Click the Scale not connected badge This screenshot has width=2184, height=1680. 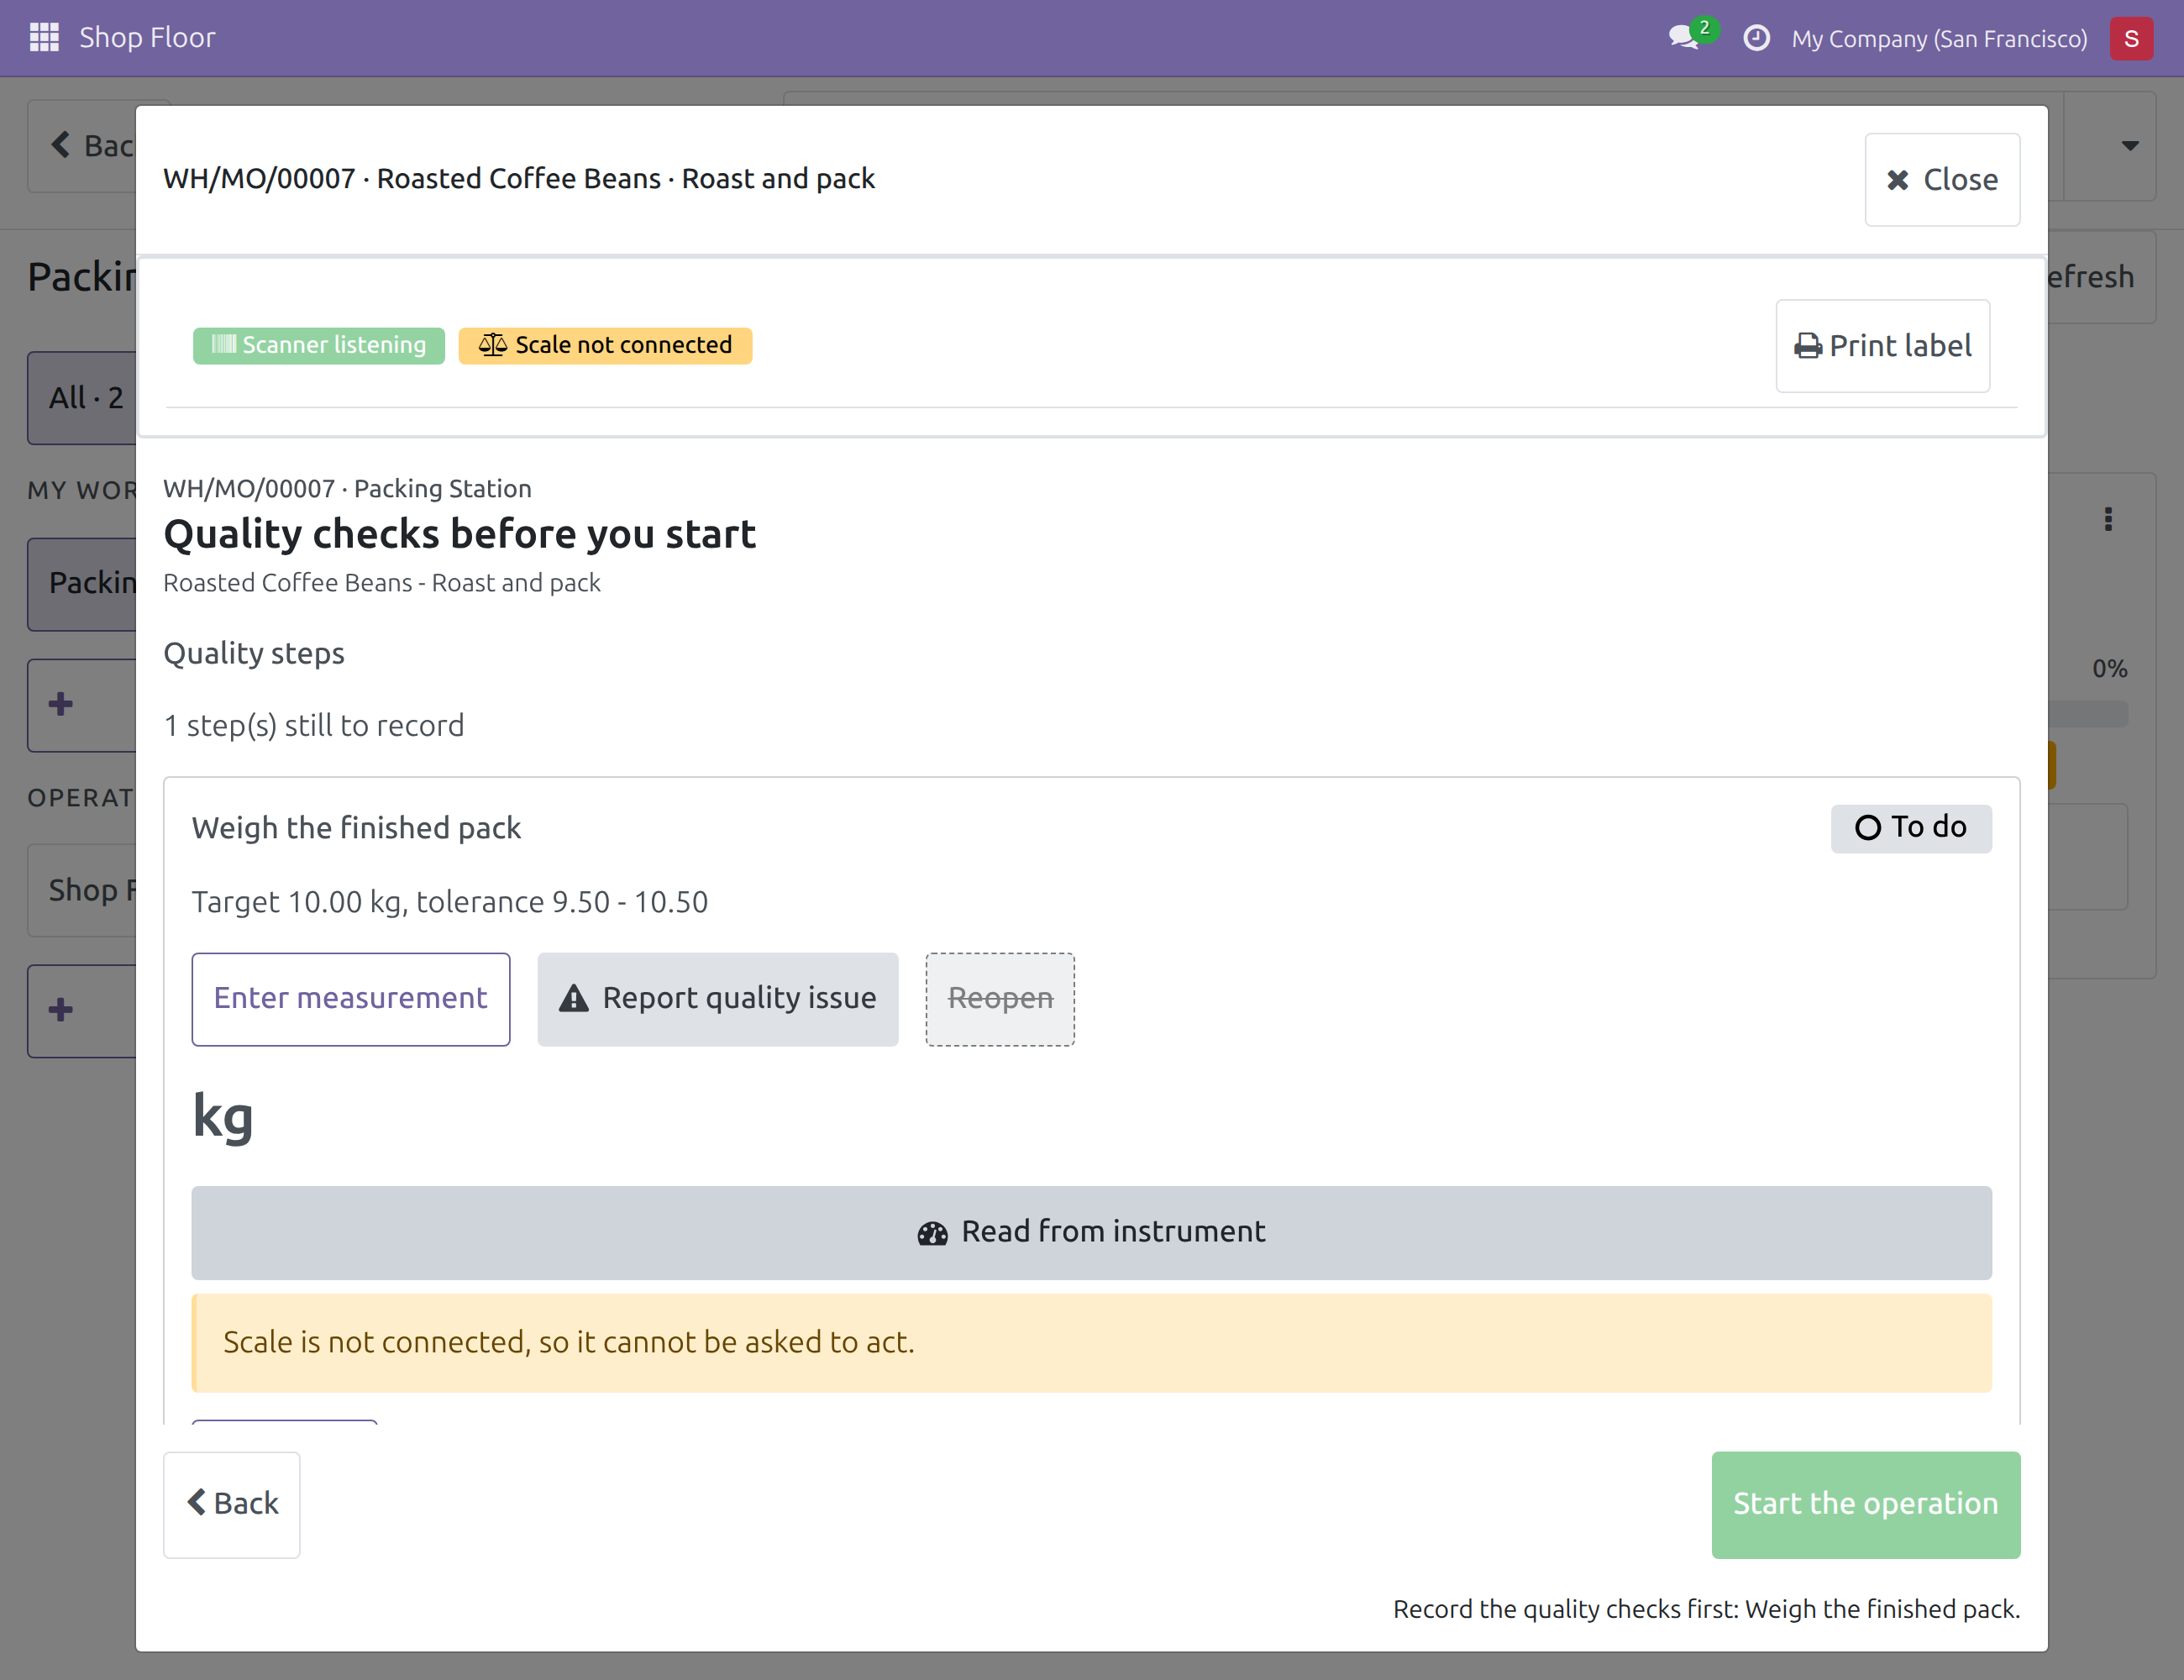(605, 346)
